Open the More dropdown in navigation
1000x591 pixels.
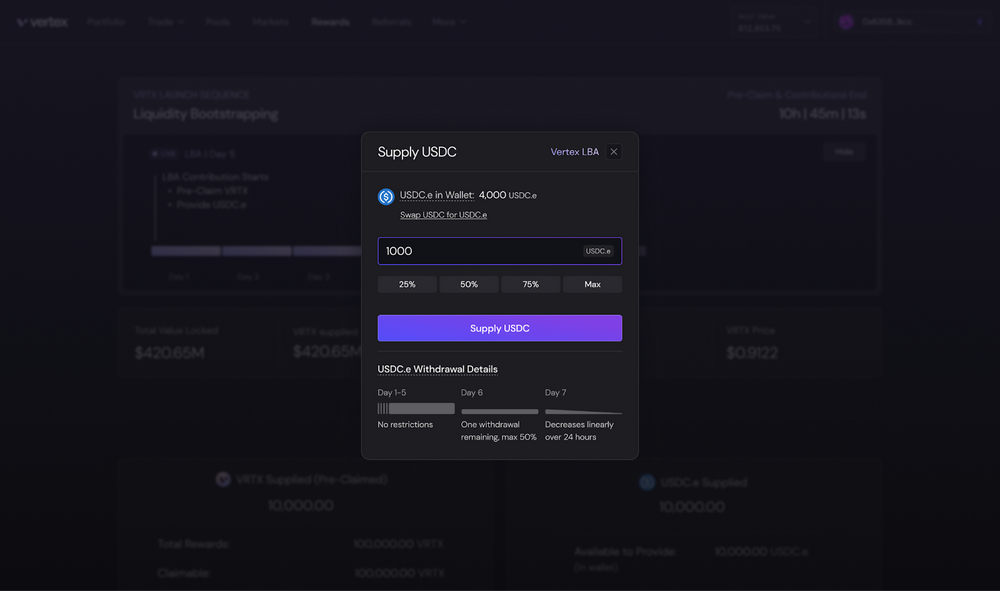pyautogui.click(x=450, y=22)
